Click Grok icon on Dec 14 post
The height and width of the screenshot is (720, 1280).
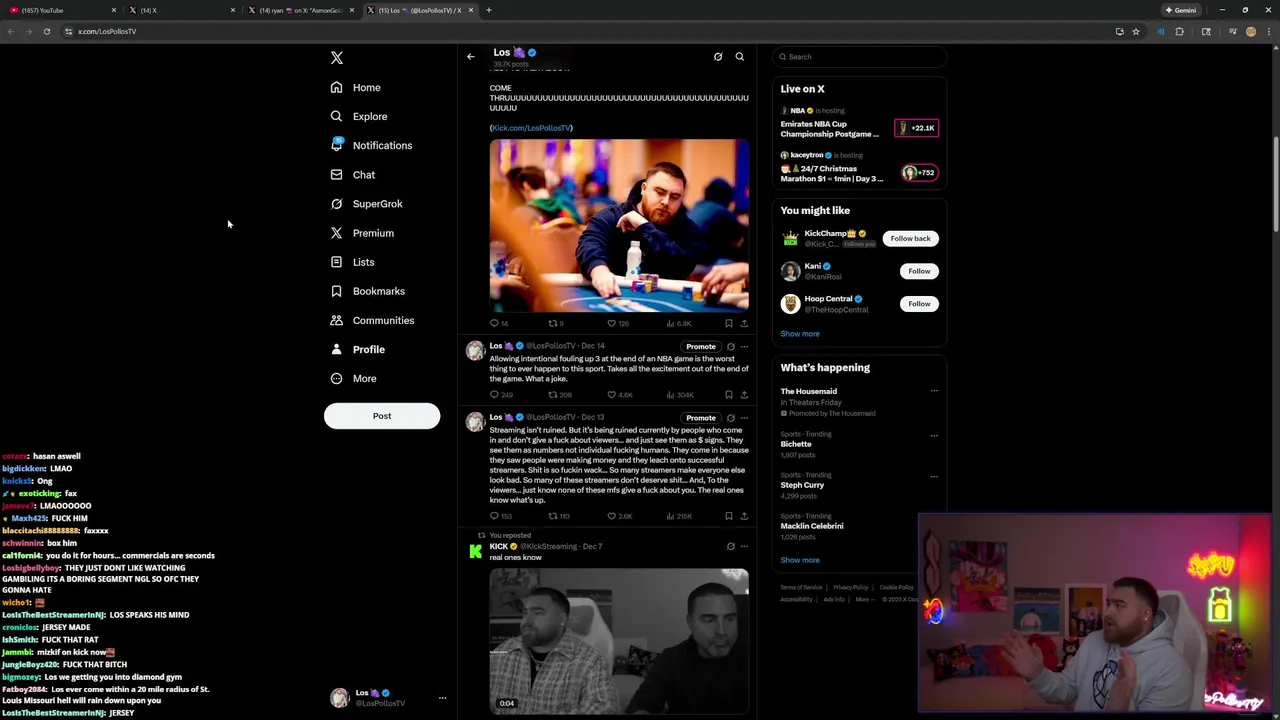730,347
